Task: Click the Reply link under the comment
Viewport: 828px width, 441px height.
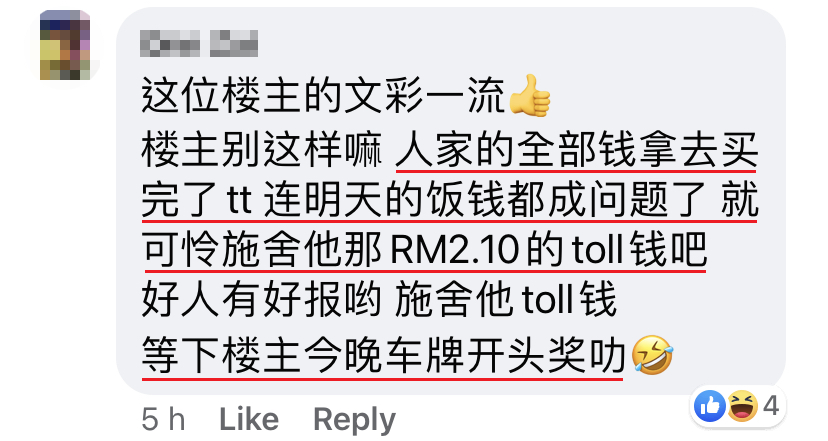Action: click(354, 421)
